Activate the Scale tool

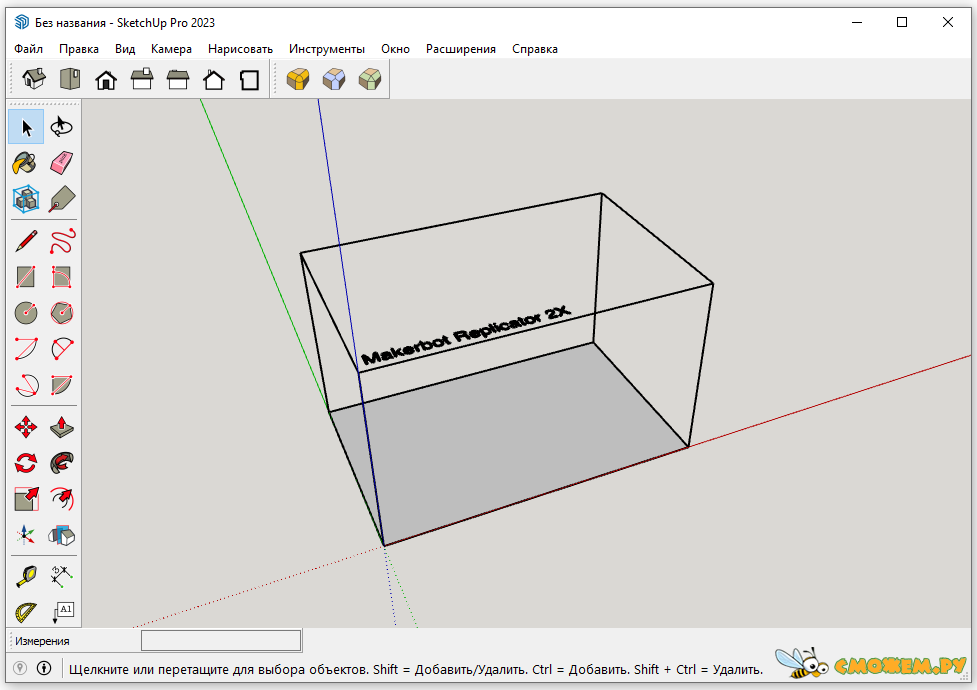[x=26, y=499]
